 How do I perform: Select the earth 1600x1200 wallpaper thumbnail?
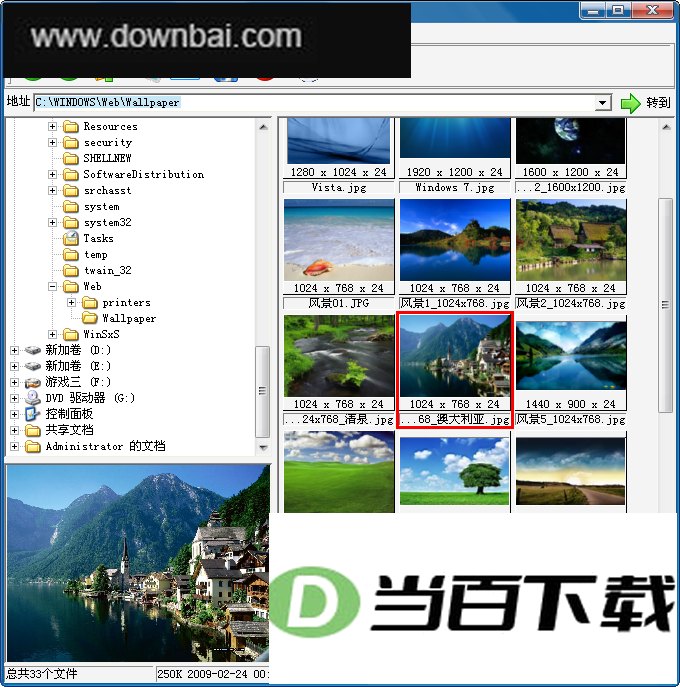tap(570, 141)
